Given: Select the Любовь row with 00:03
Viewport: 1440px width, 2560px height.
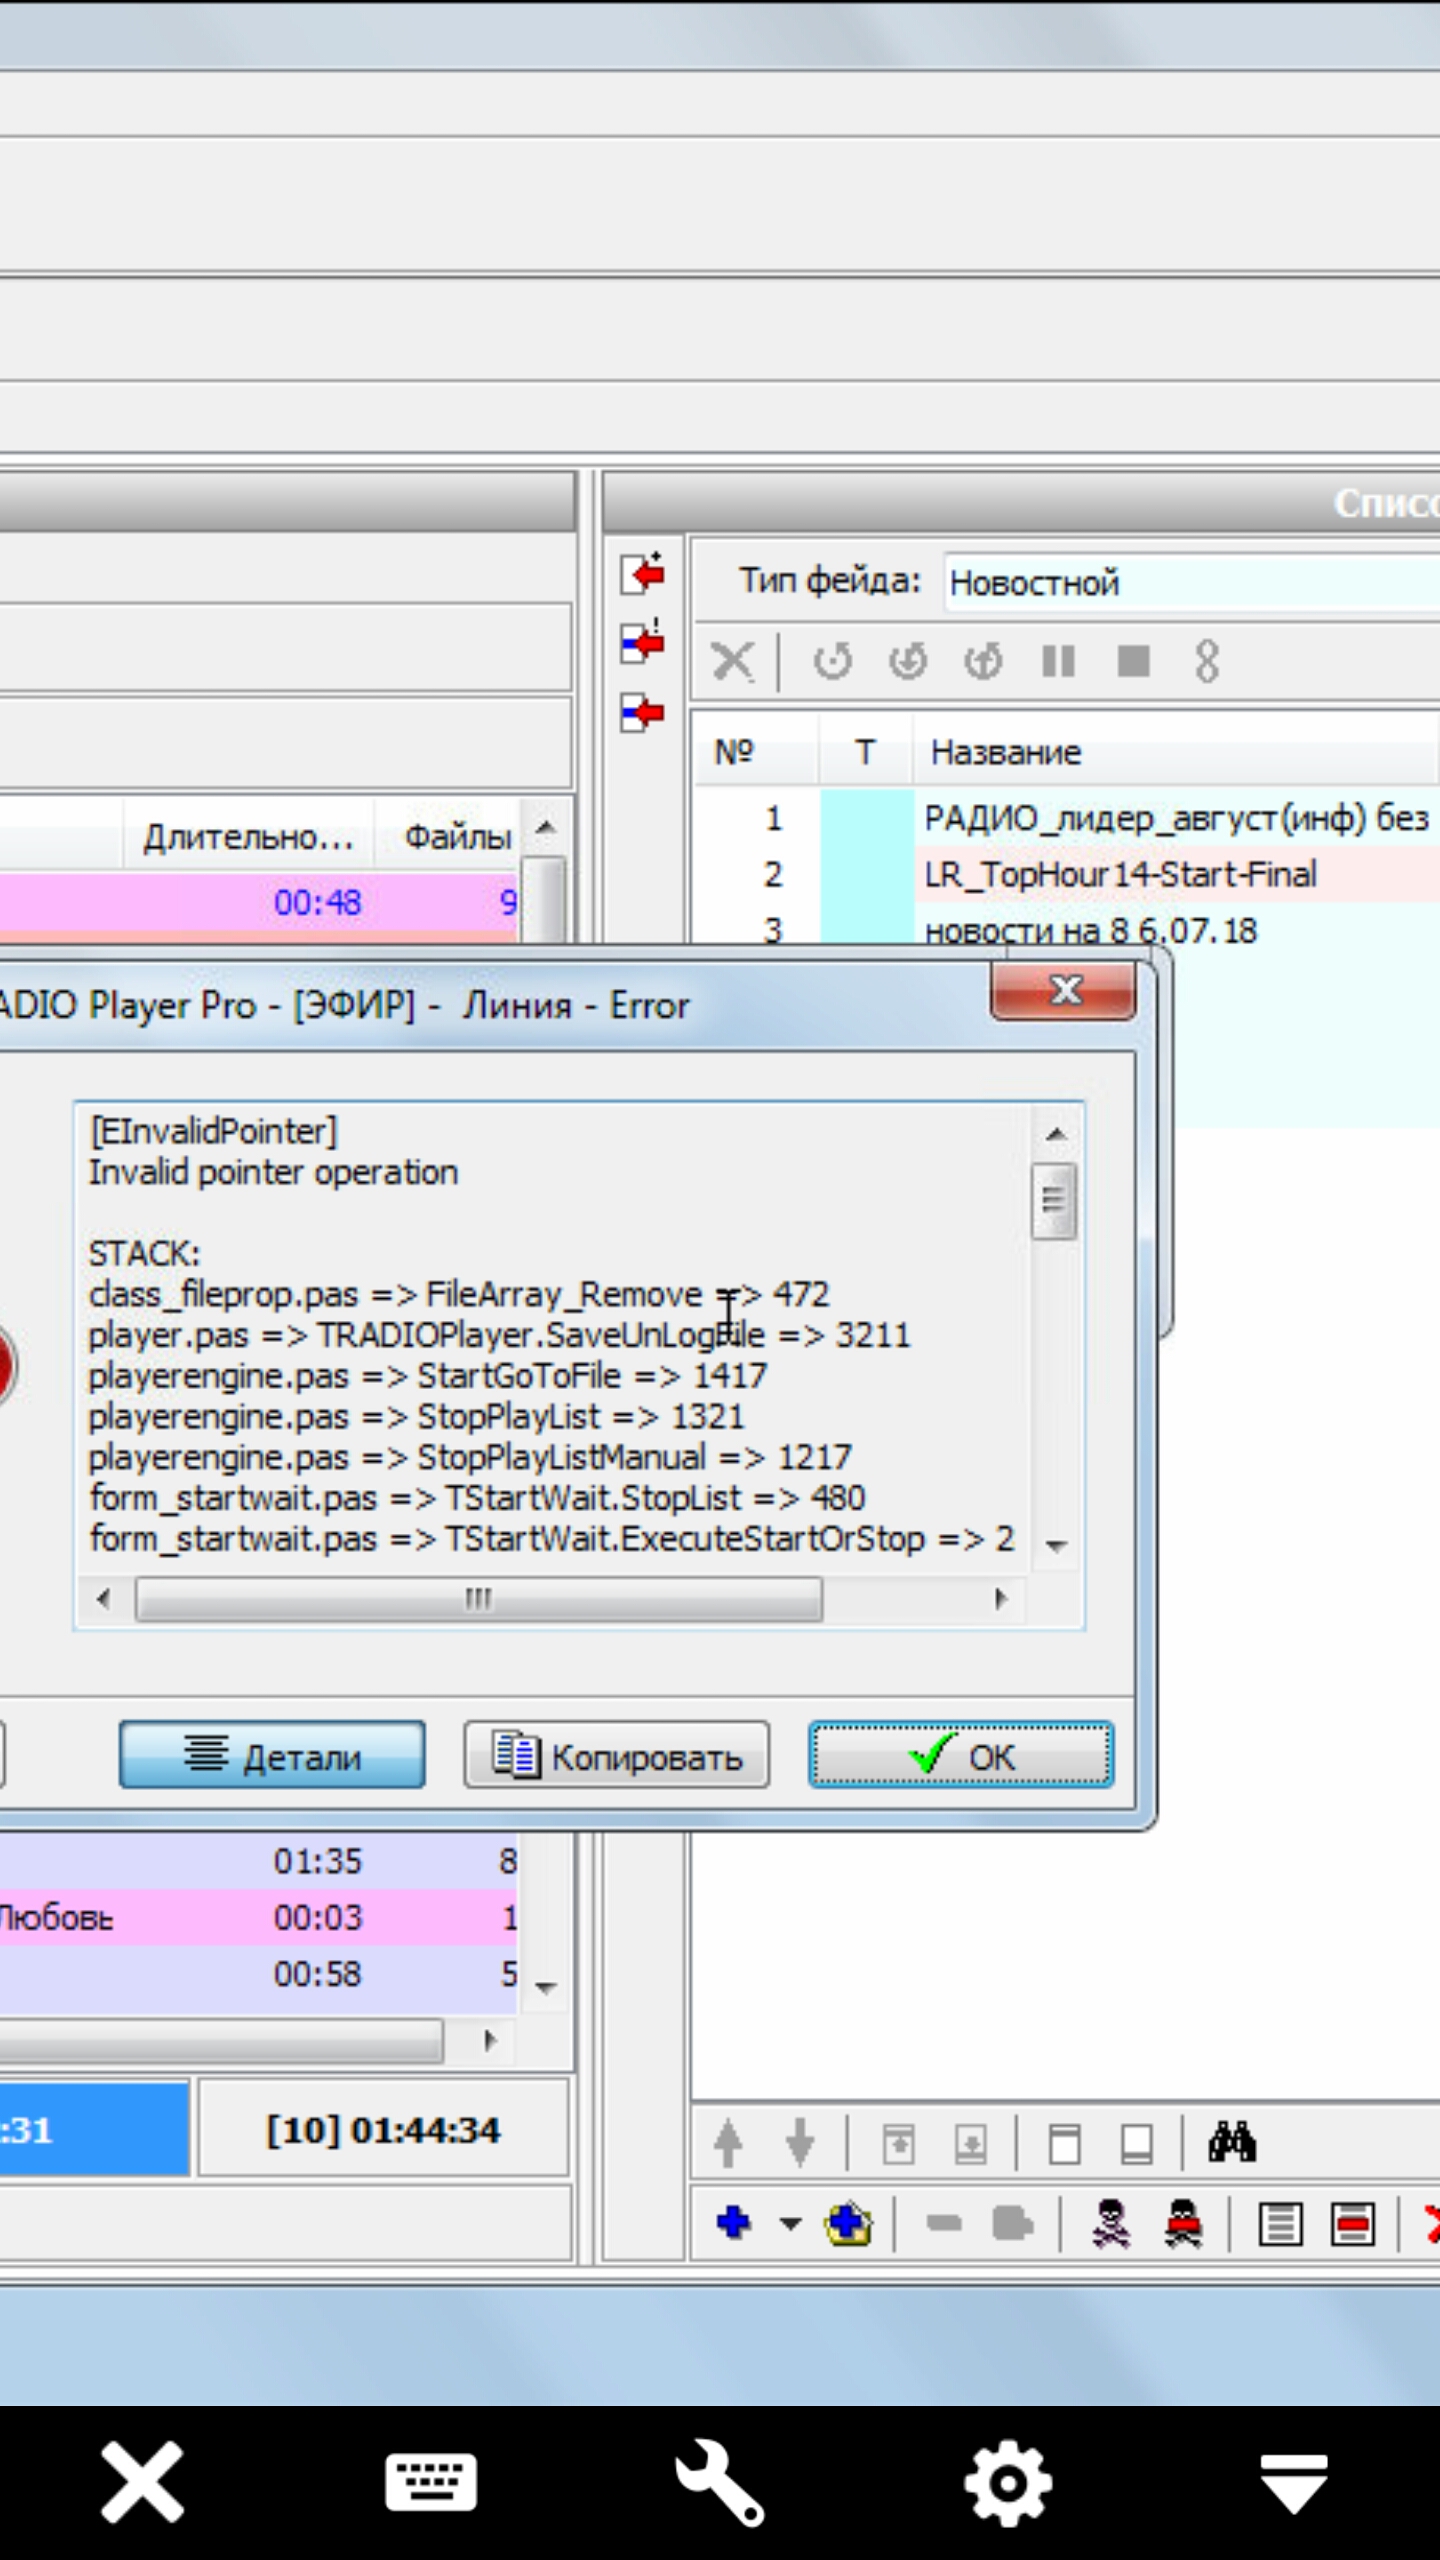Looking at the screenshot, I should point(258,1916).
